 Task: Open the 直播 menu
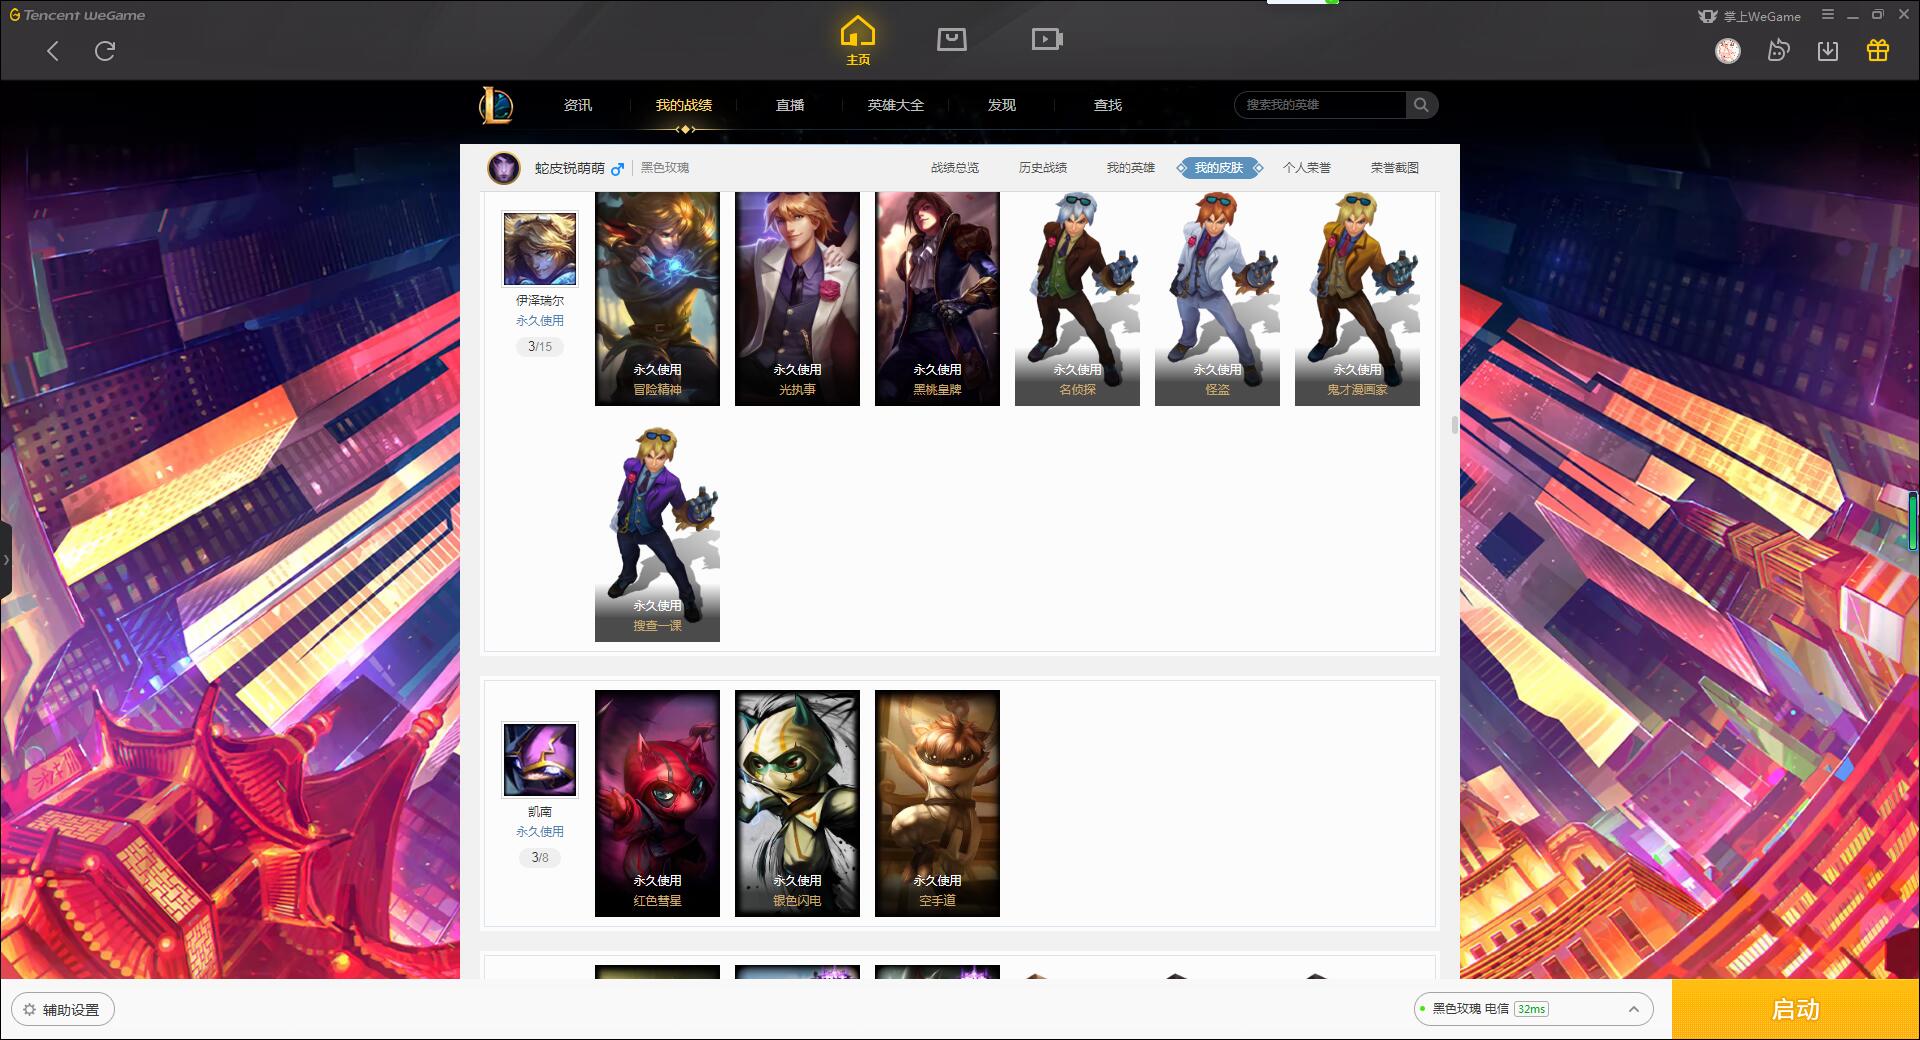(790, 105)
